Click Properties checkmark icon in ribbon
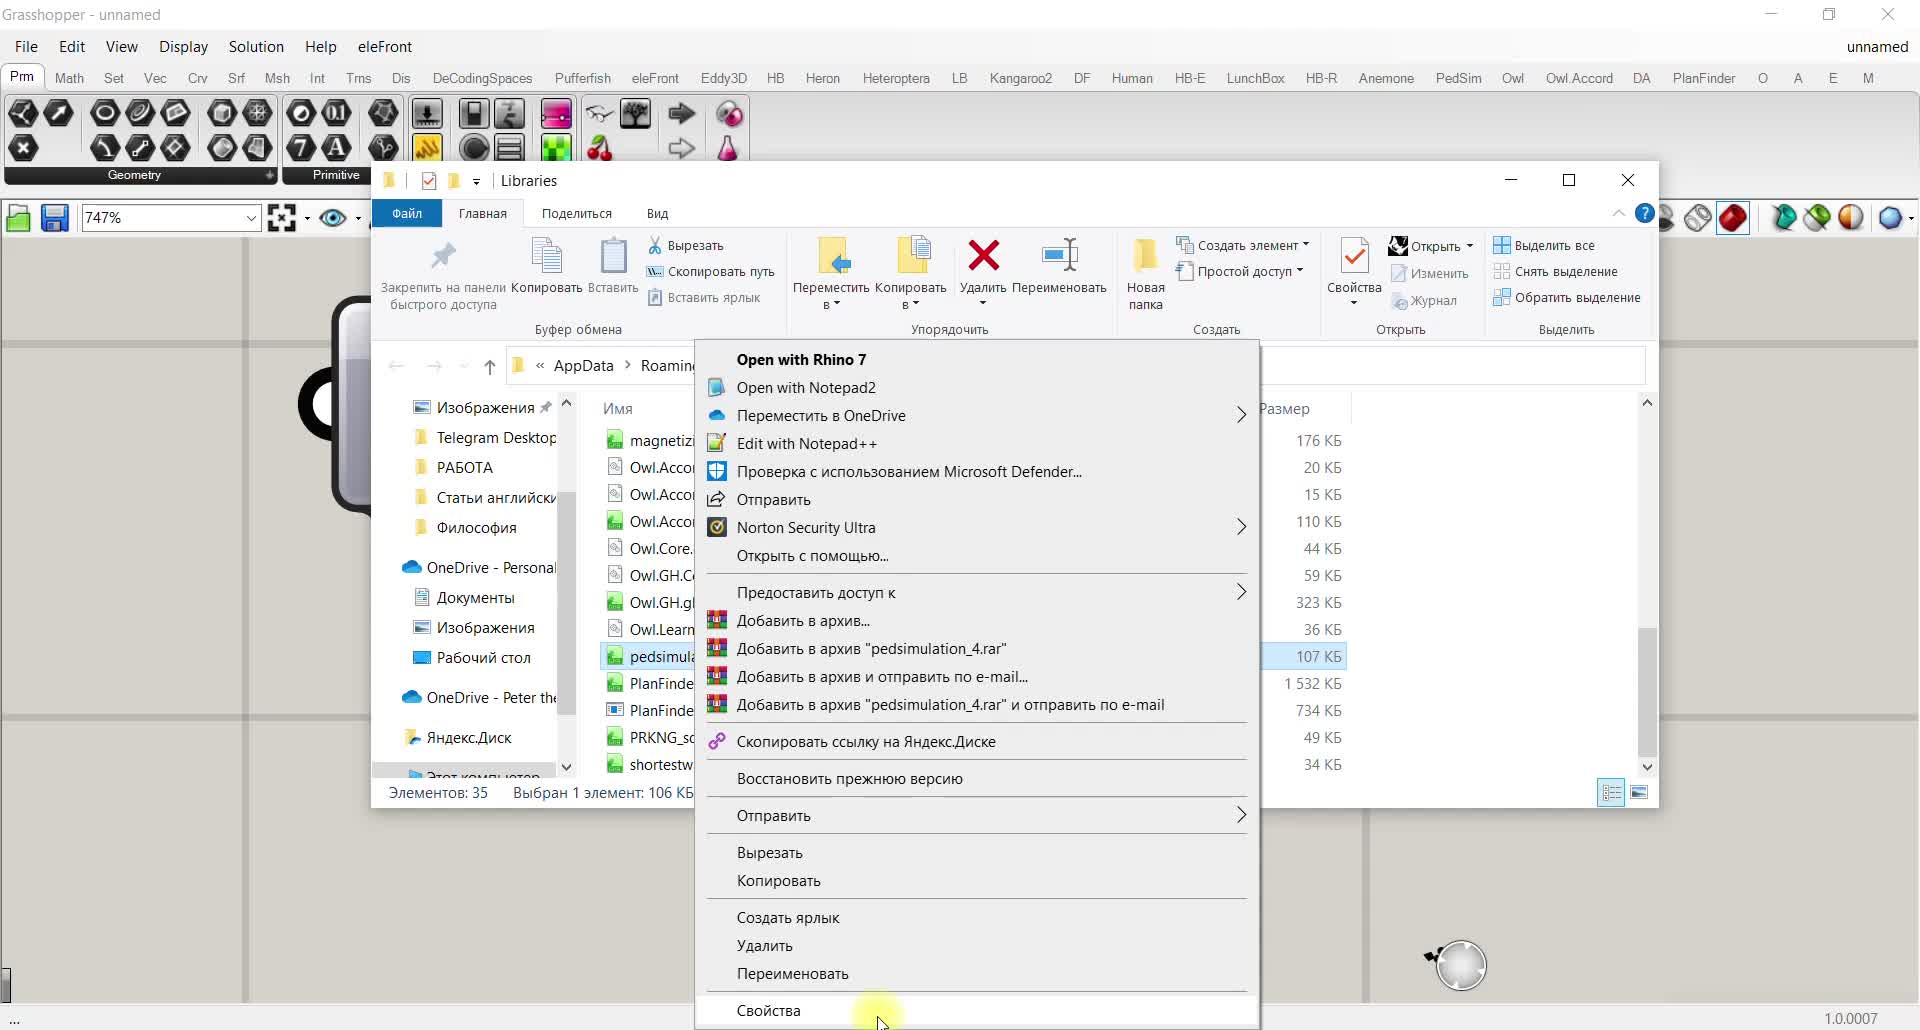 coord(1354,256)
